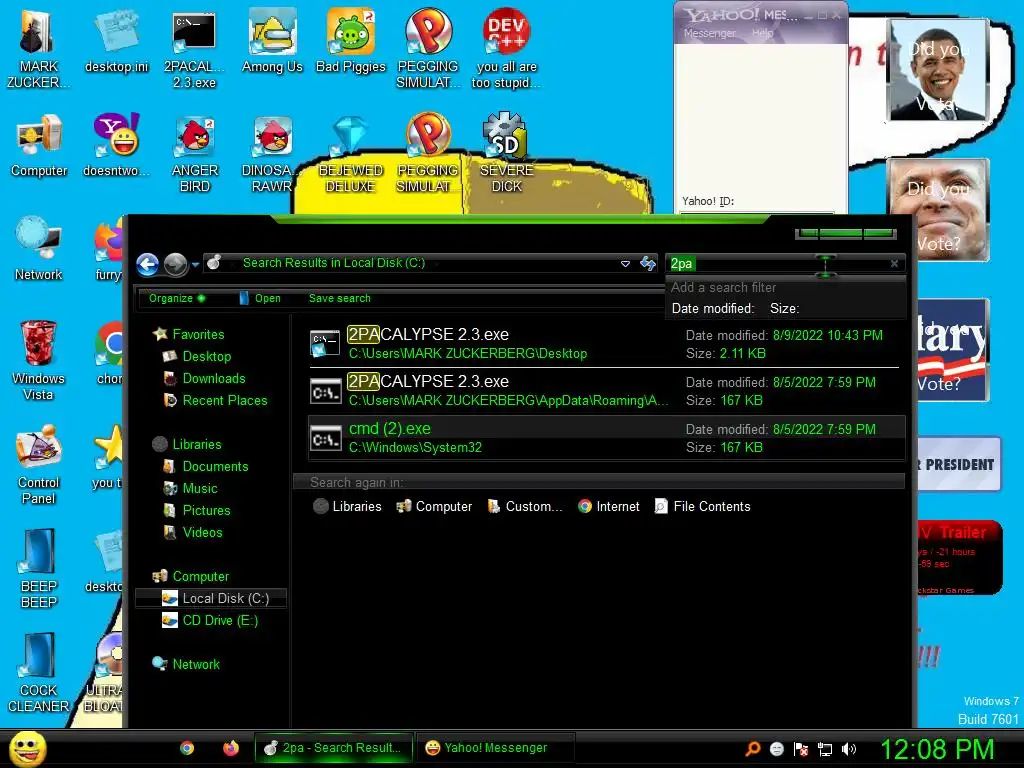Click the network tray icon
The height and width of the screenshot is (768, 1024).
pos(825,749)
